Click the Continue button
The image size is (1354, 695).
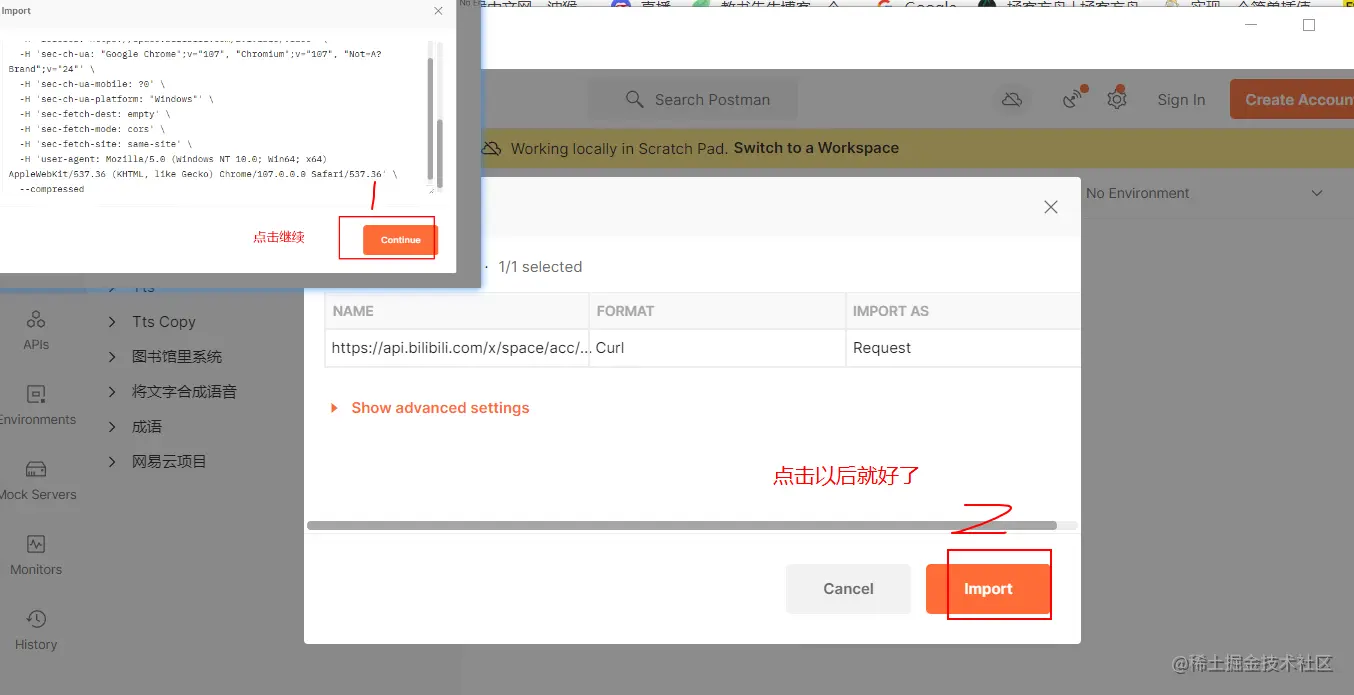tap(400, 240)
